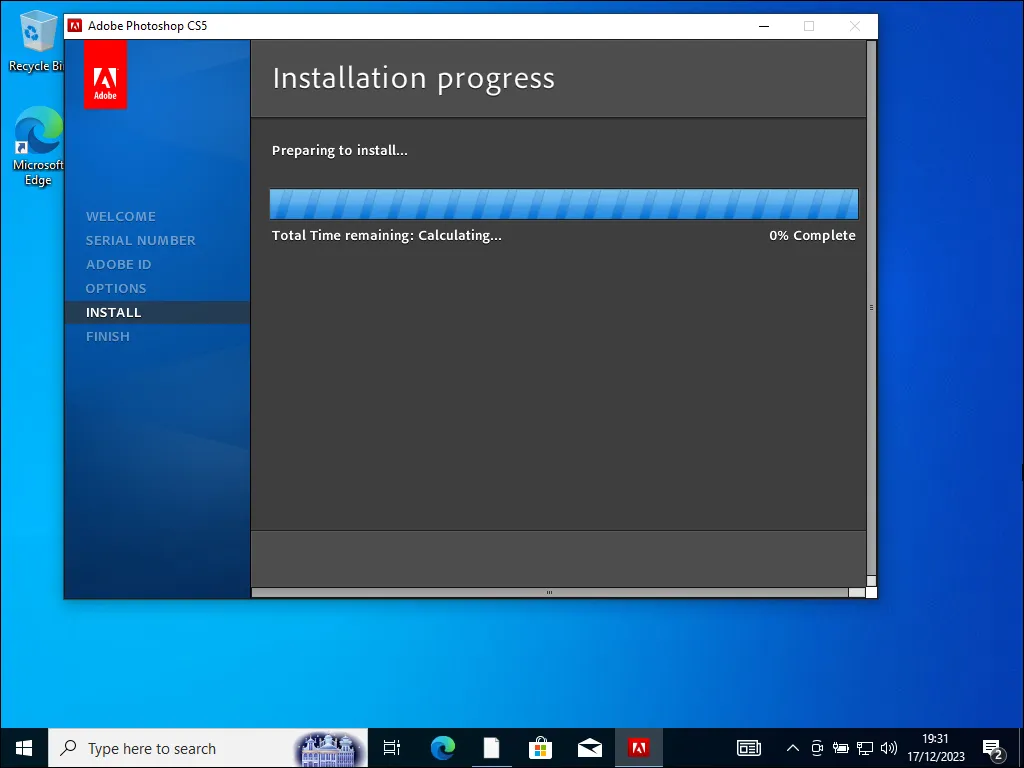Open Task View in the taskbar
This screenshot has width=1024, height=768.
pyautogui.click(x=392, y=748)
